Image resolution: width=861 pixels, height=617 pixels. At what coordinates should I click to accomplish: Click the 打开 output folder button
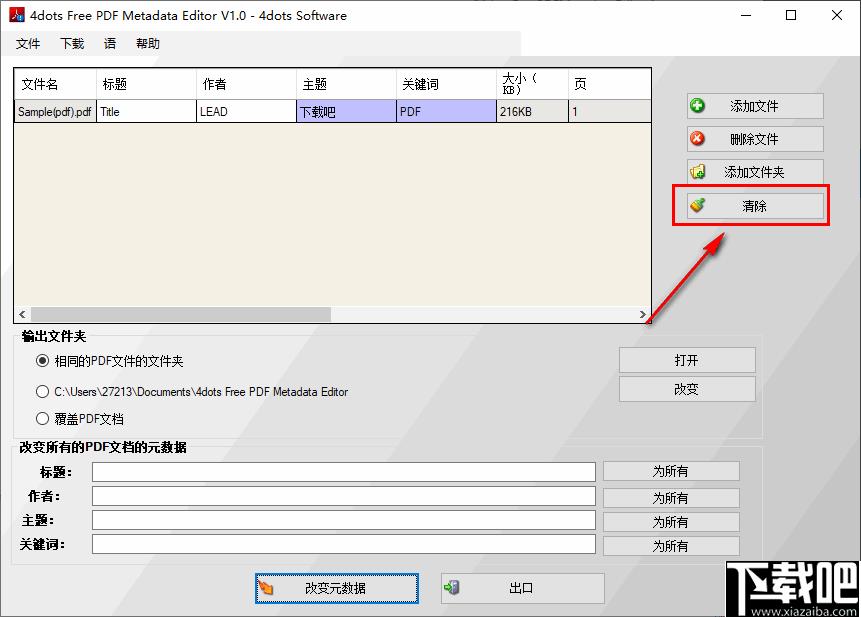687,360
